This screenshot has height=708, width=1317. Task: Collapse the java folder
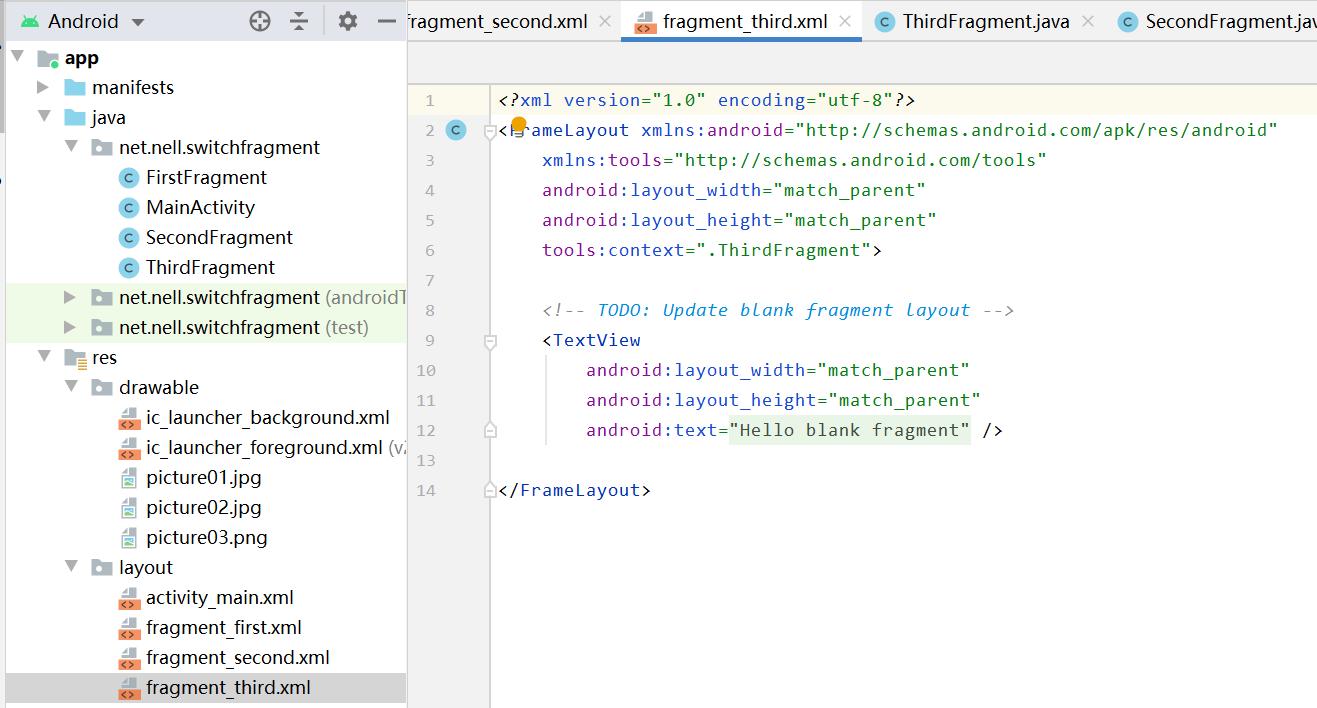43,118
